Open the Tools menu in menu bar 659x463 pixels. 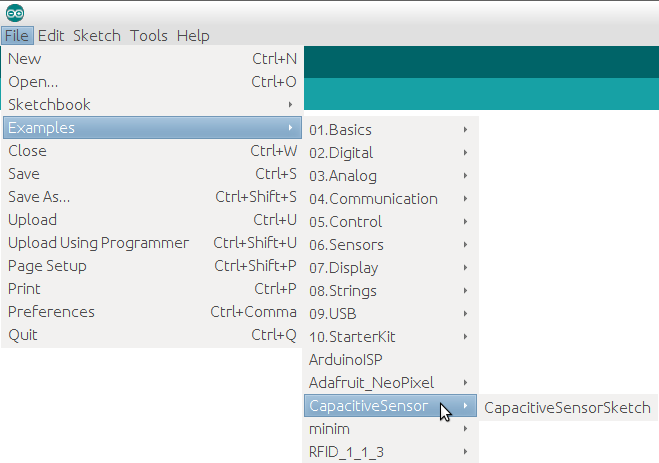coord(149,35)
